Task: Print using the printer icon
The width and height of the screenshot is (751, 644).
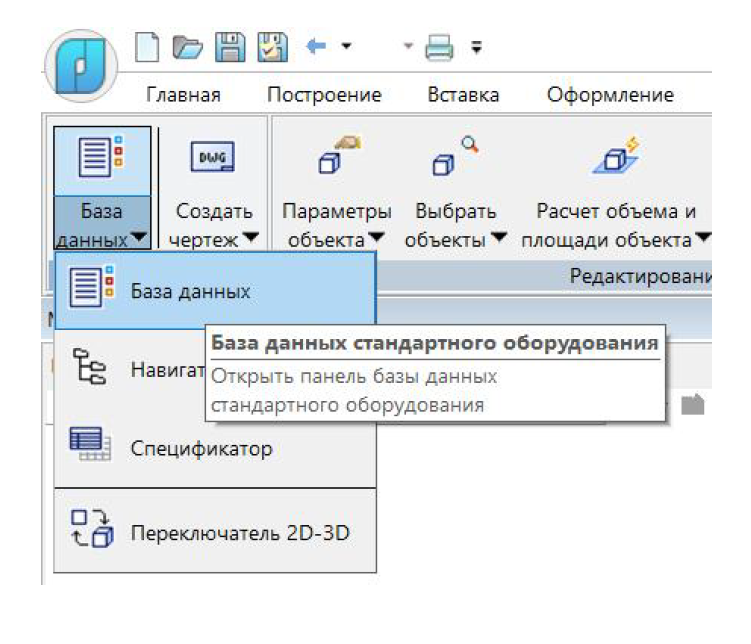Action: [x=439, y=47]
